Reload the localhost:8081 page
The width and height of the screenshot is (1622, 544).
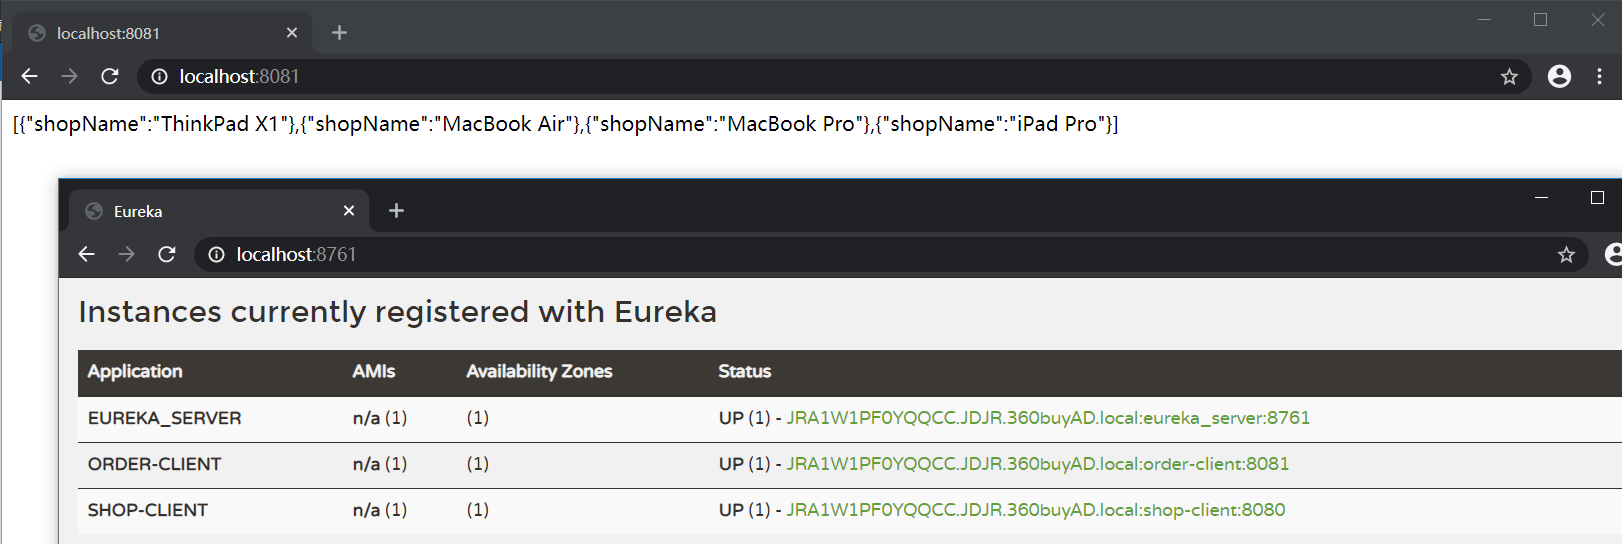click(110, 76)
